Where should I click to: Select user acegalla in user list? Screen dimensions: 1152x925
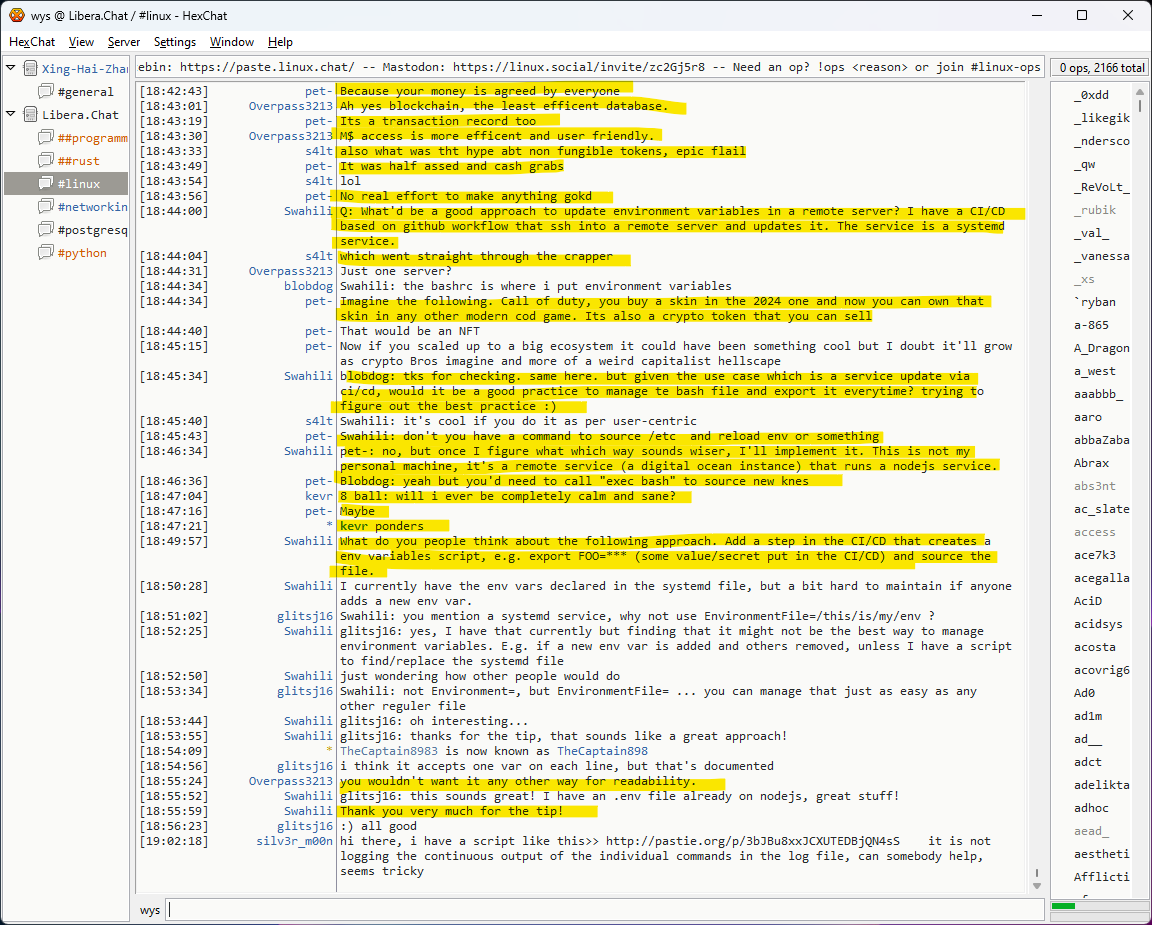point(1101,578)
